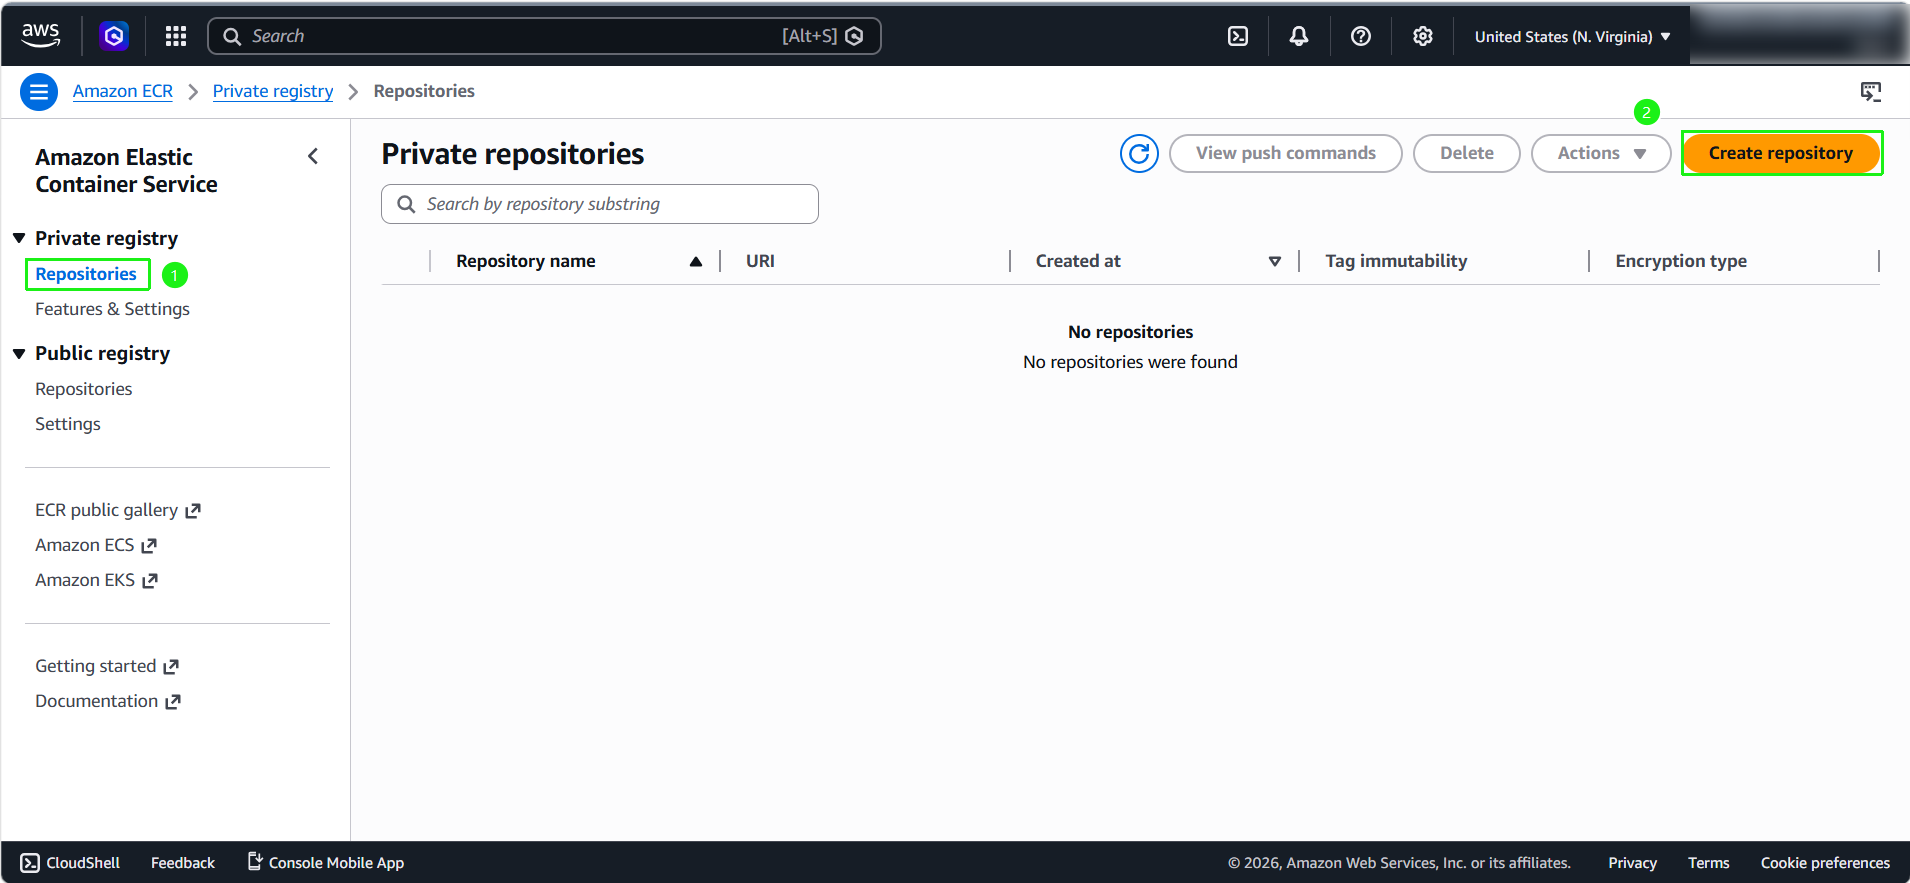
Task: Open the help question mark menu
Action: (x=1361, y=36)
